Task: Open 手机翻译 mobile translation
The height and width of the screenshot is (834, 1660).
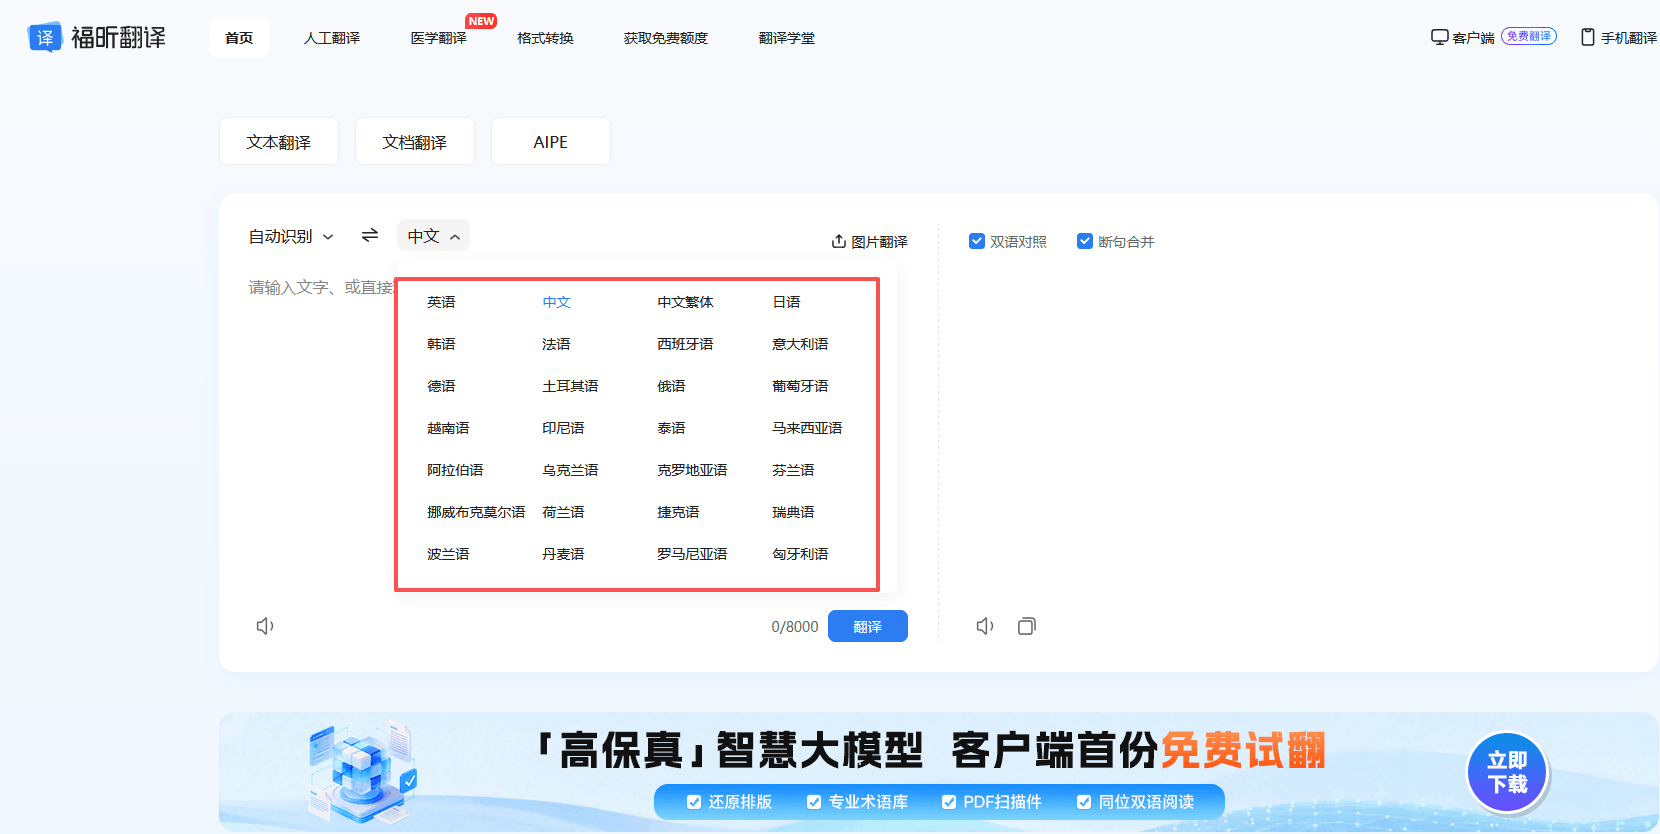Action: [x=1619, y=38]
